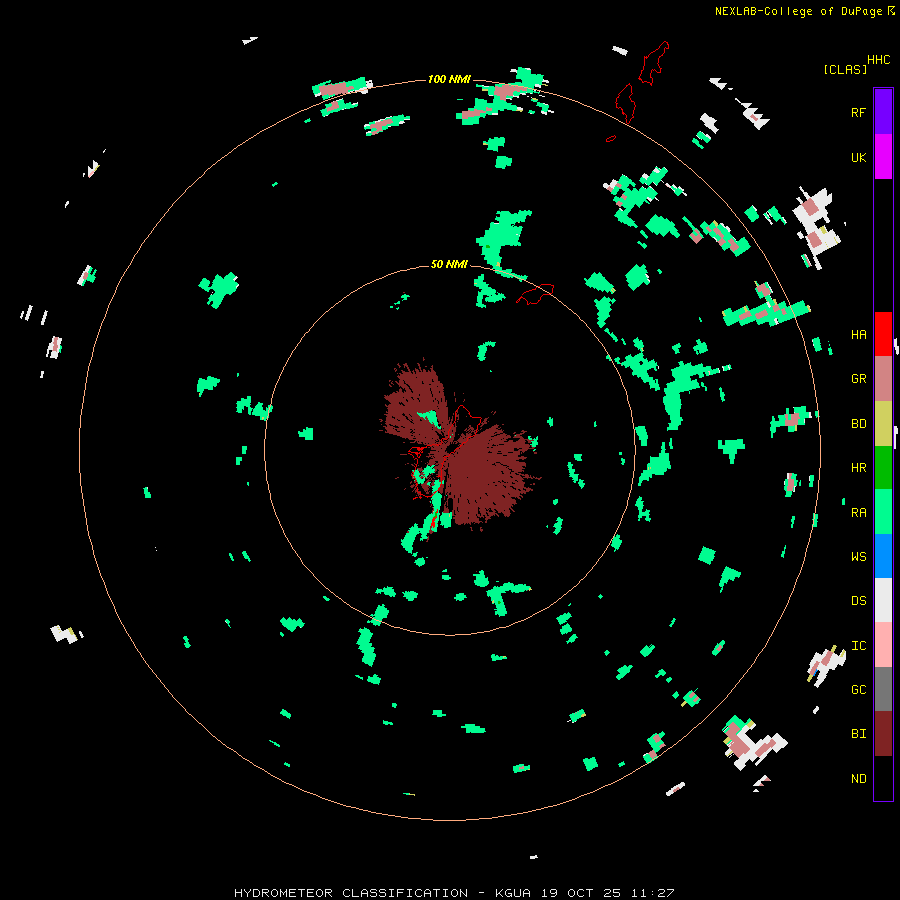900x900 pixels.
Task: Click the 'ND' legend label
Action: click(x=858, y=779)
